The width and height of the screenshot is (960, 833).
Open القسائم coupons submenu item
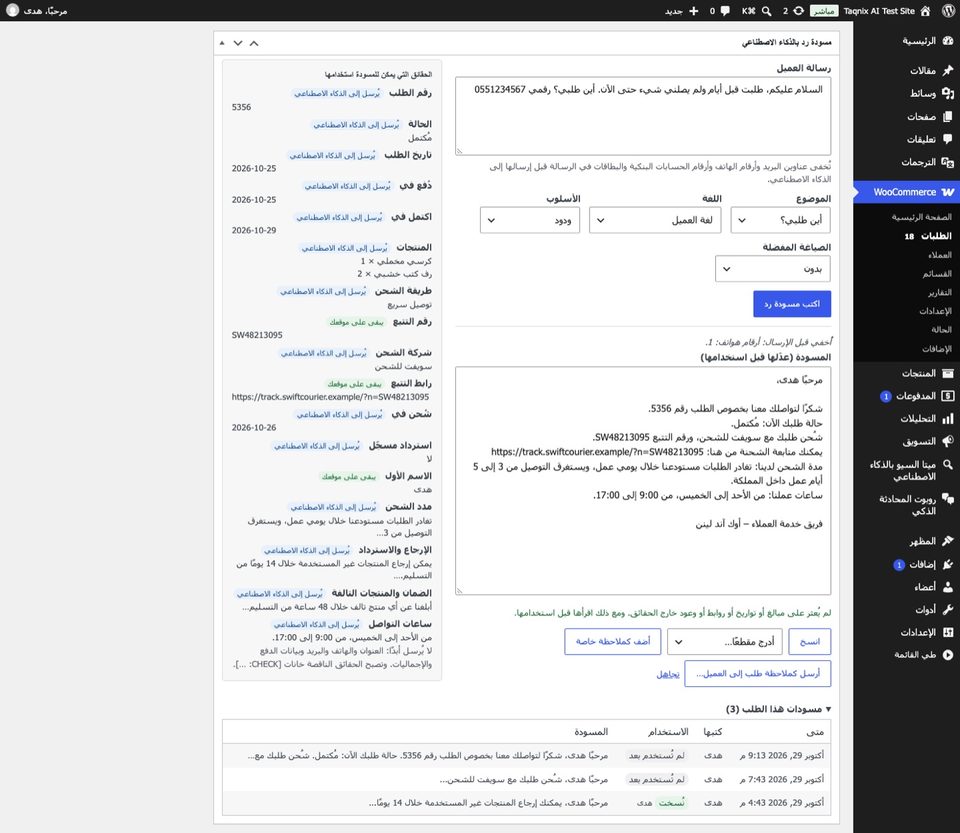[937, 274]
